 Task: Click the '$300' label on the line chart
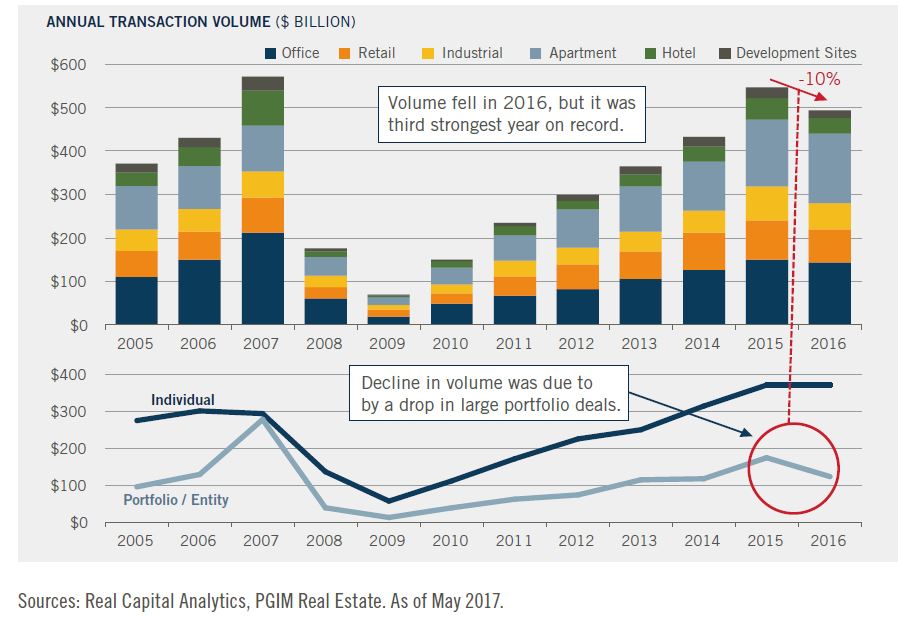(68, 412)
